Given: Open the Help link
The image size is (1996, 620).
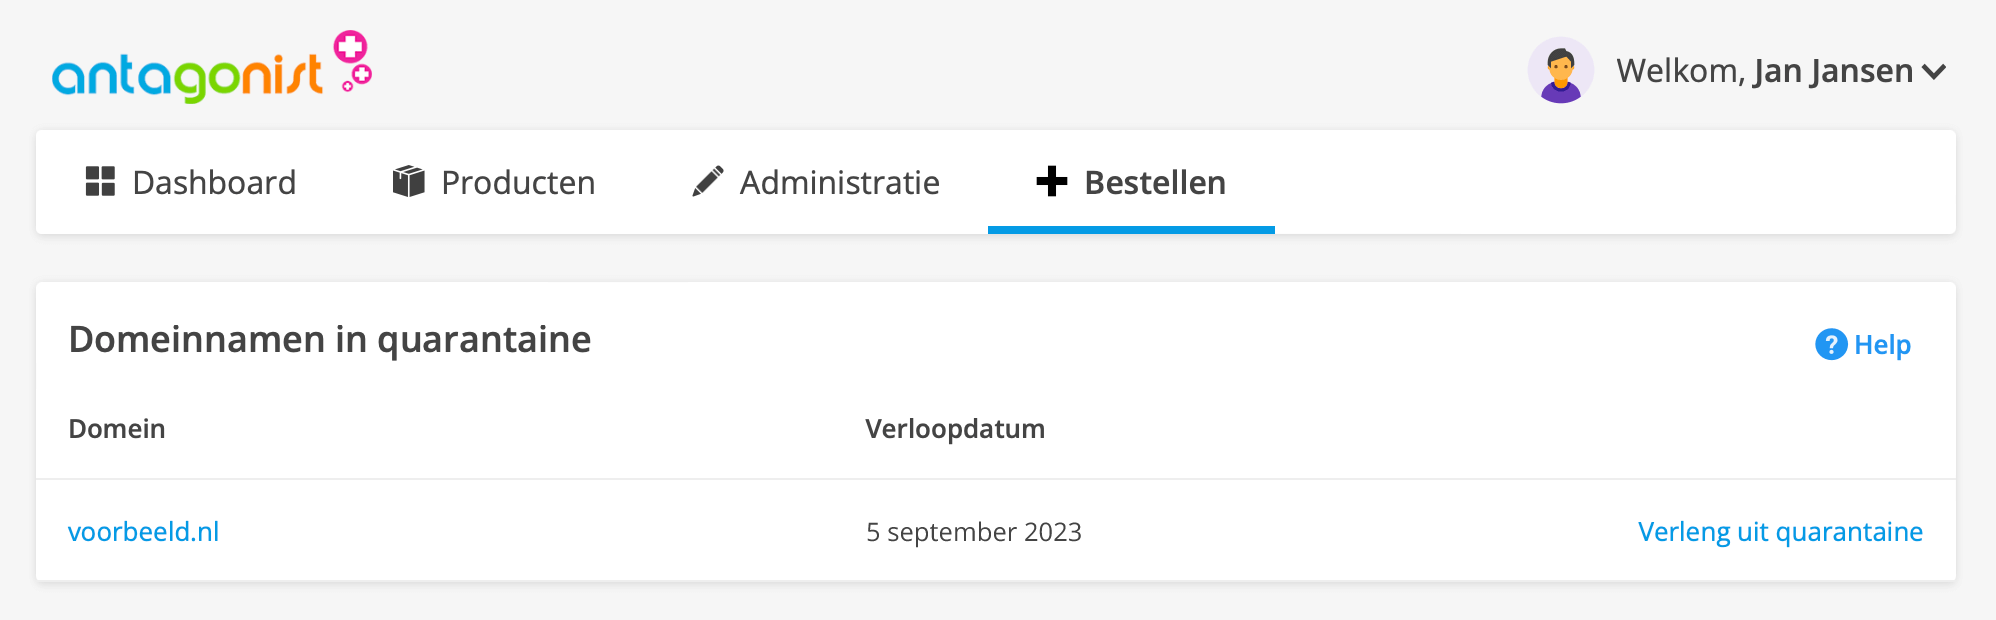Looking at the screenshot, I should pos(1882,344).
